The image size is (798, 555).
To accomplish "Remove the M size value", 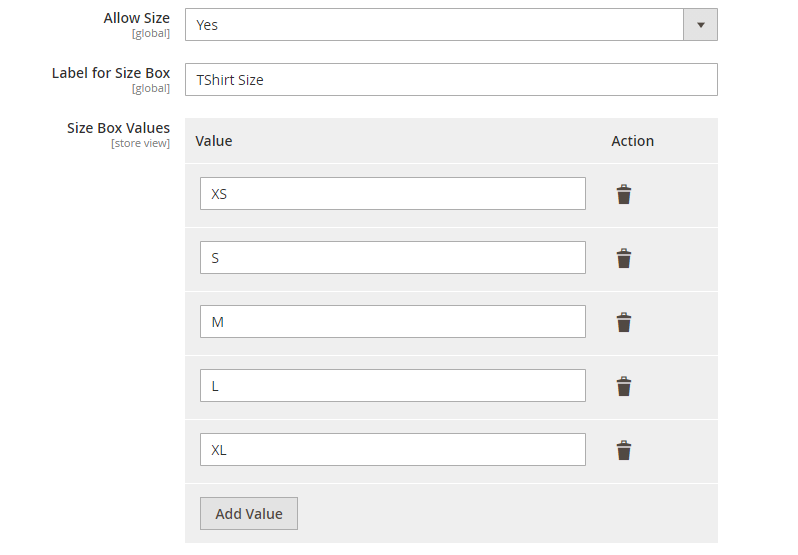I will pos(623,322).
